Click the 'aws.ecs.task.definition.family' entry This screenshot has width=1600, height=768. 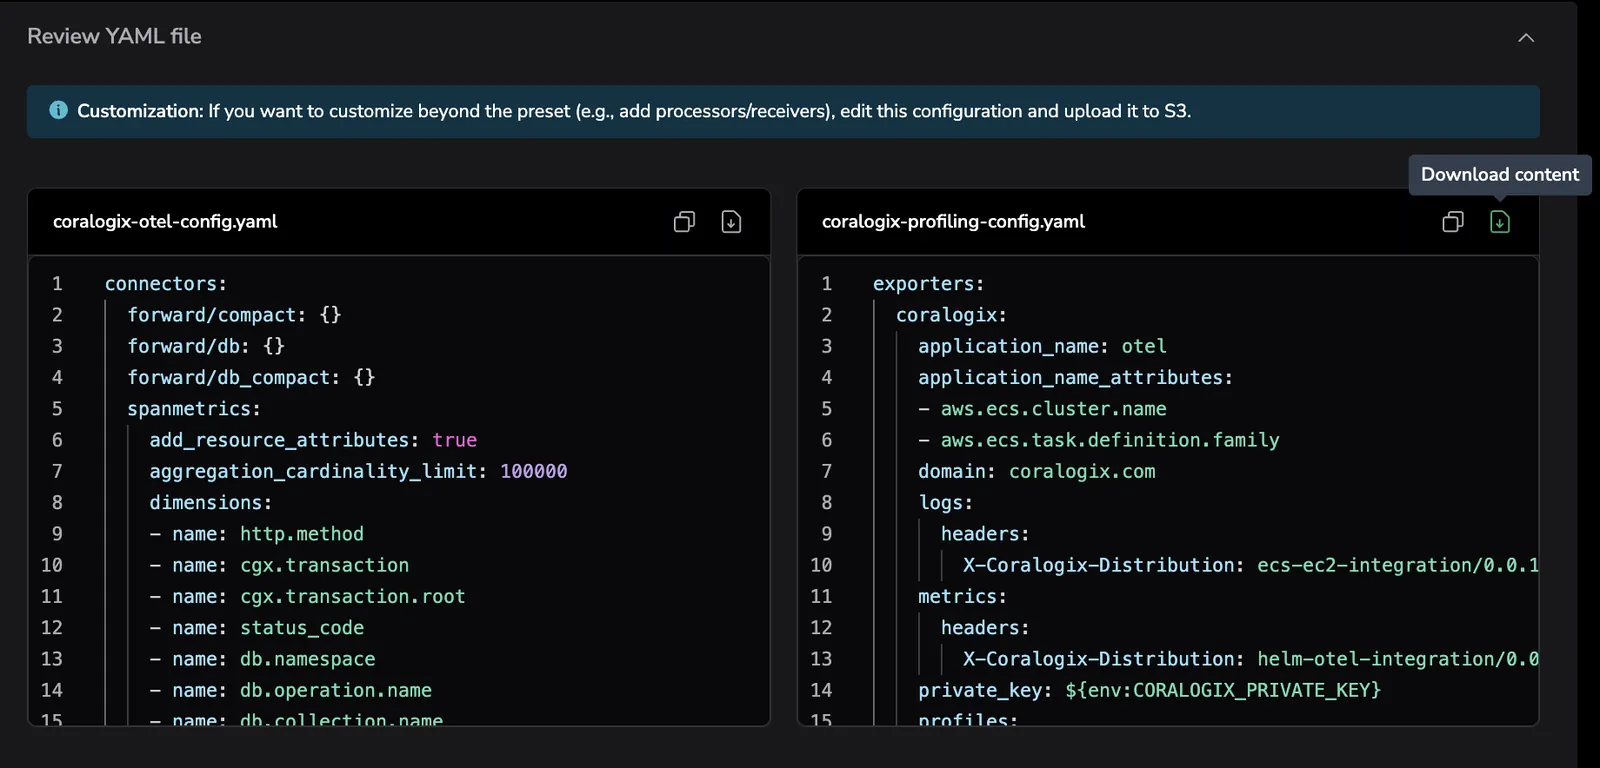[1099, 440]
